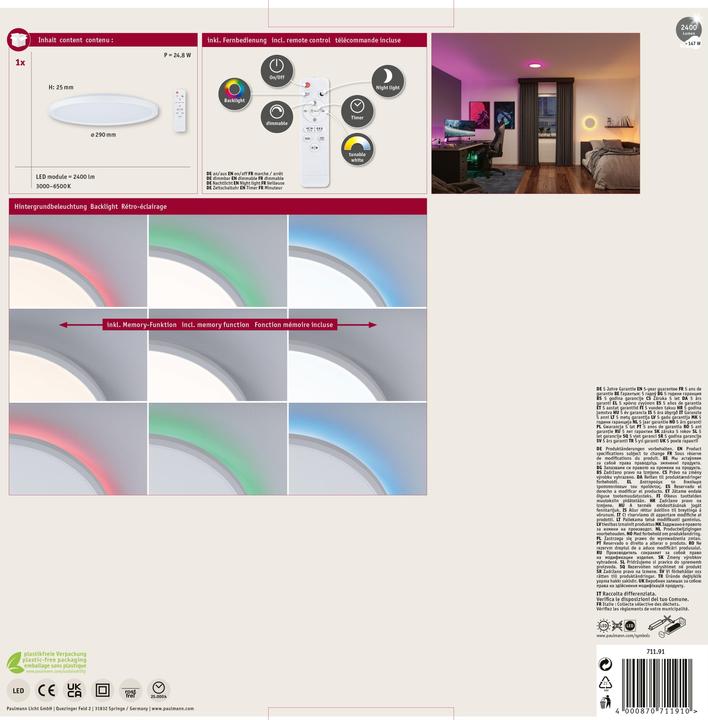Click the '5 Jahre Garantie' guarantee paragraph
The height and width of the screenshot is (720, 708).
click(649, 415)
